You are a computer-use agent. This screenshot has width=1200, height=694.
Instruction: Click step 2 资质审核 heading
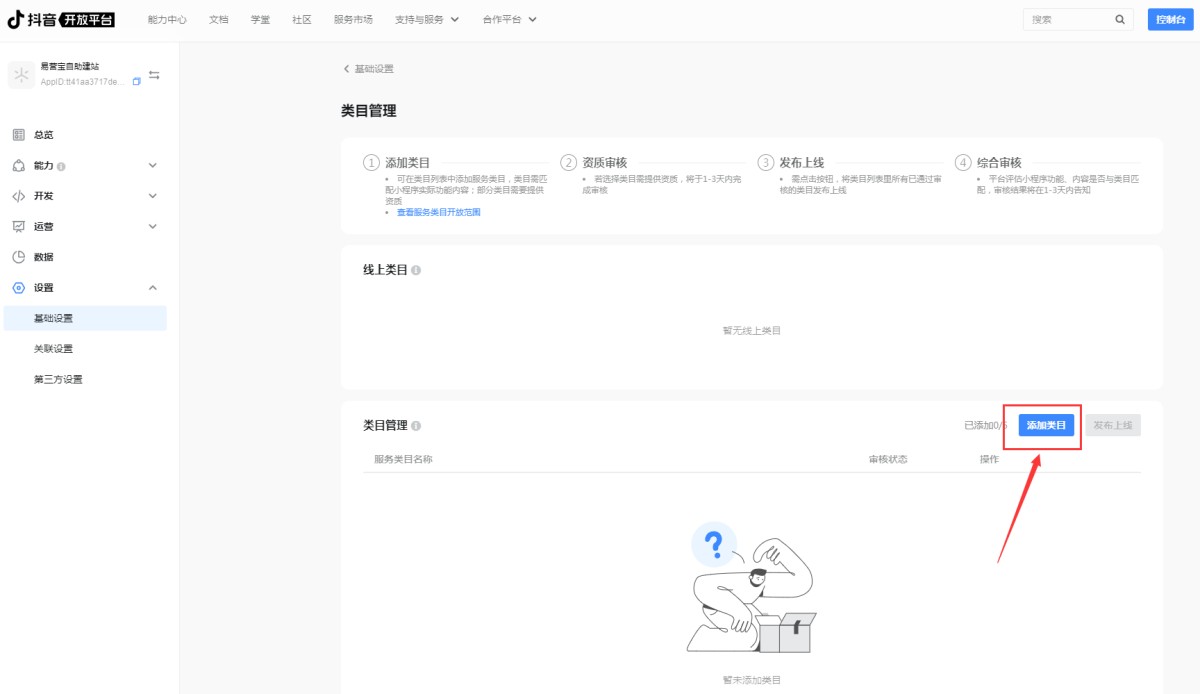pos(604,162)
